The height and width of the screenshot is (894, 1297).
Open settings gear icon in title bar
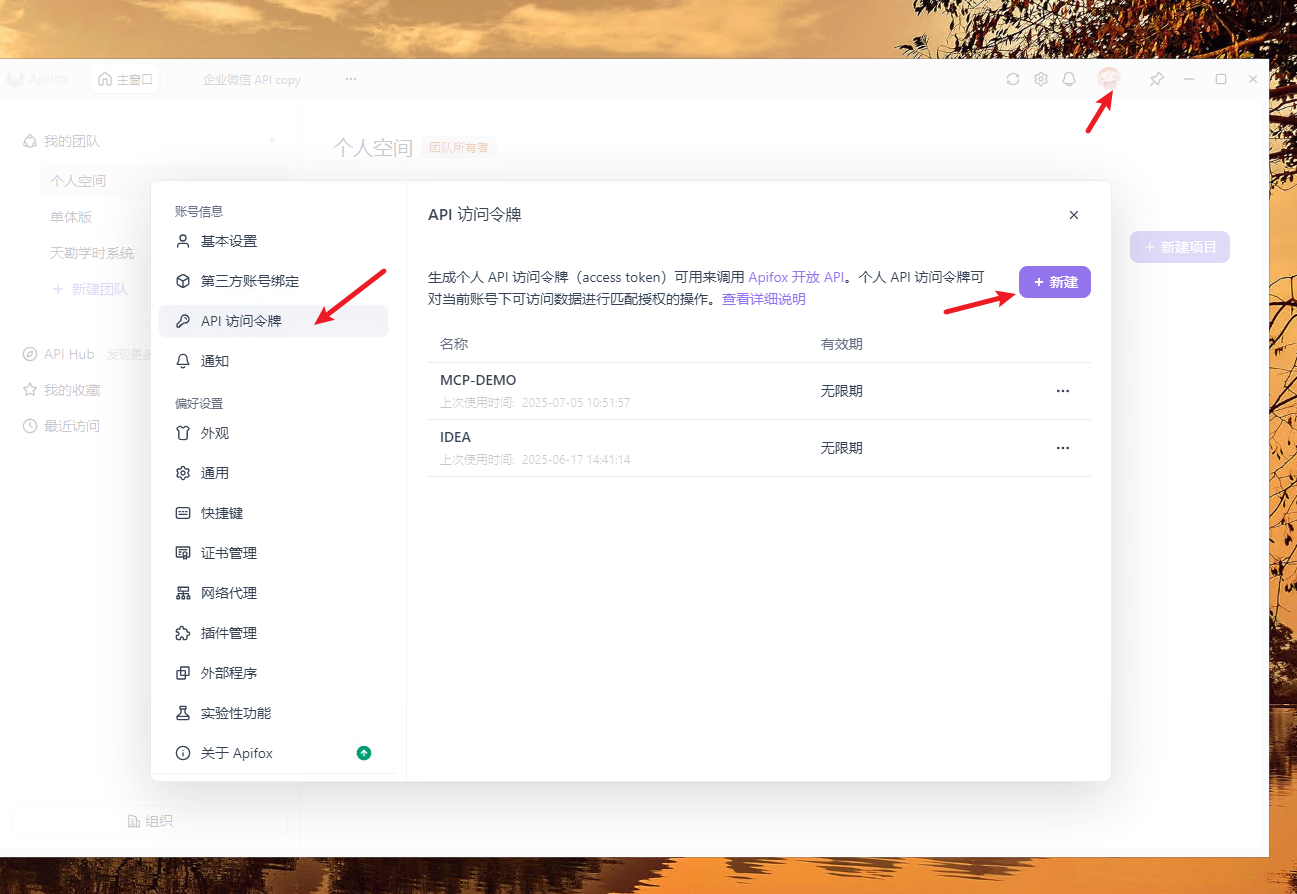(x=1041, y=79)
